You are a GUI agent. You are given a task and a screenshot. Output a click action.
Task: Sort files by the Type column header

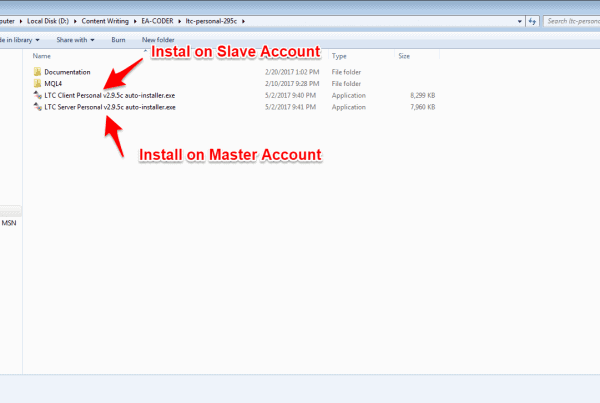(339, 56)
